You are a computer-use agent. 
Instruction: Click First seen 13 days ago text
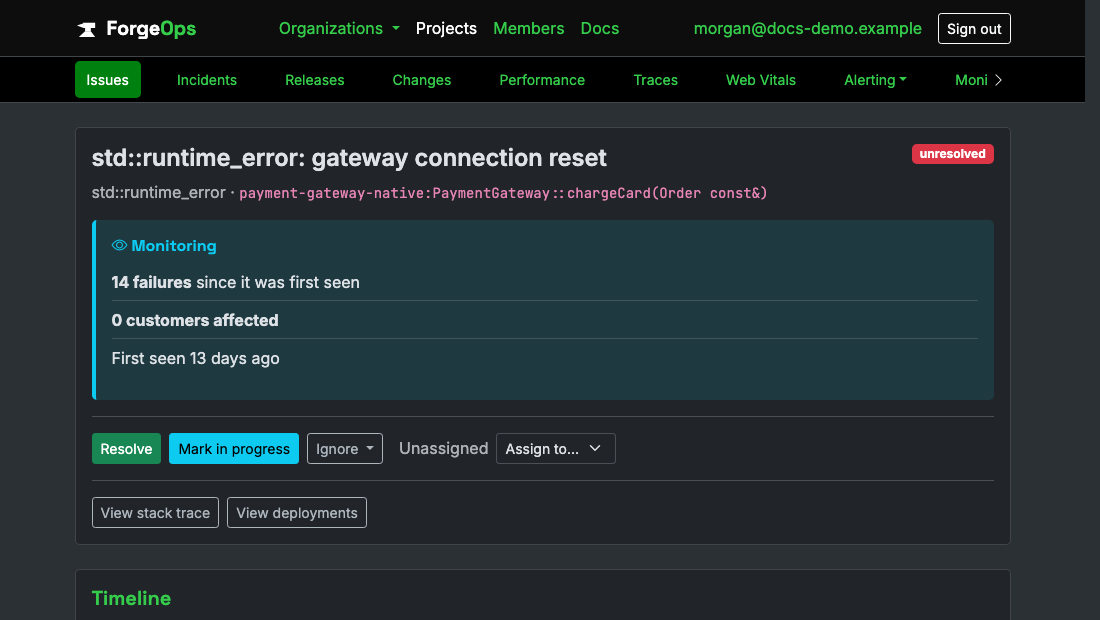[x=195, y=358]
